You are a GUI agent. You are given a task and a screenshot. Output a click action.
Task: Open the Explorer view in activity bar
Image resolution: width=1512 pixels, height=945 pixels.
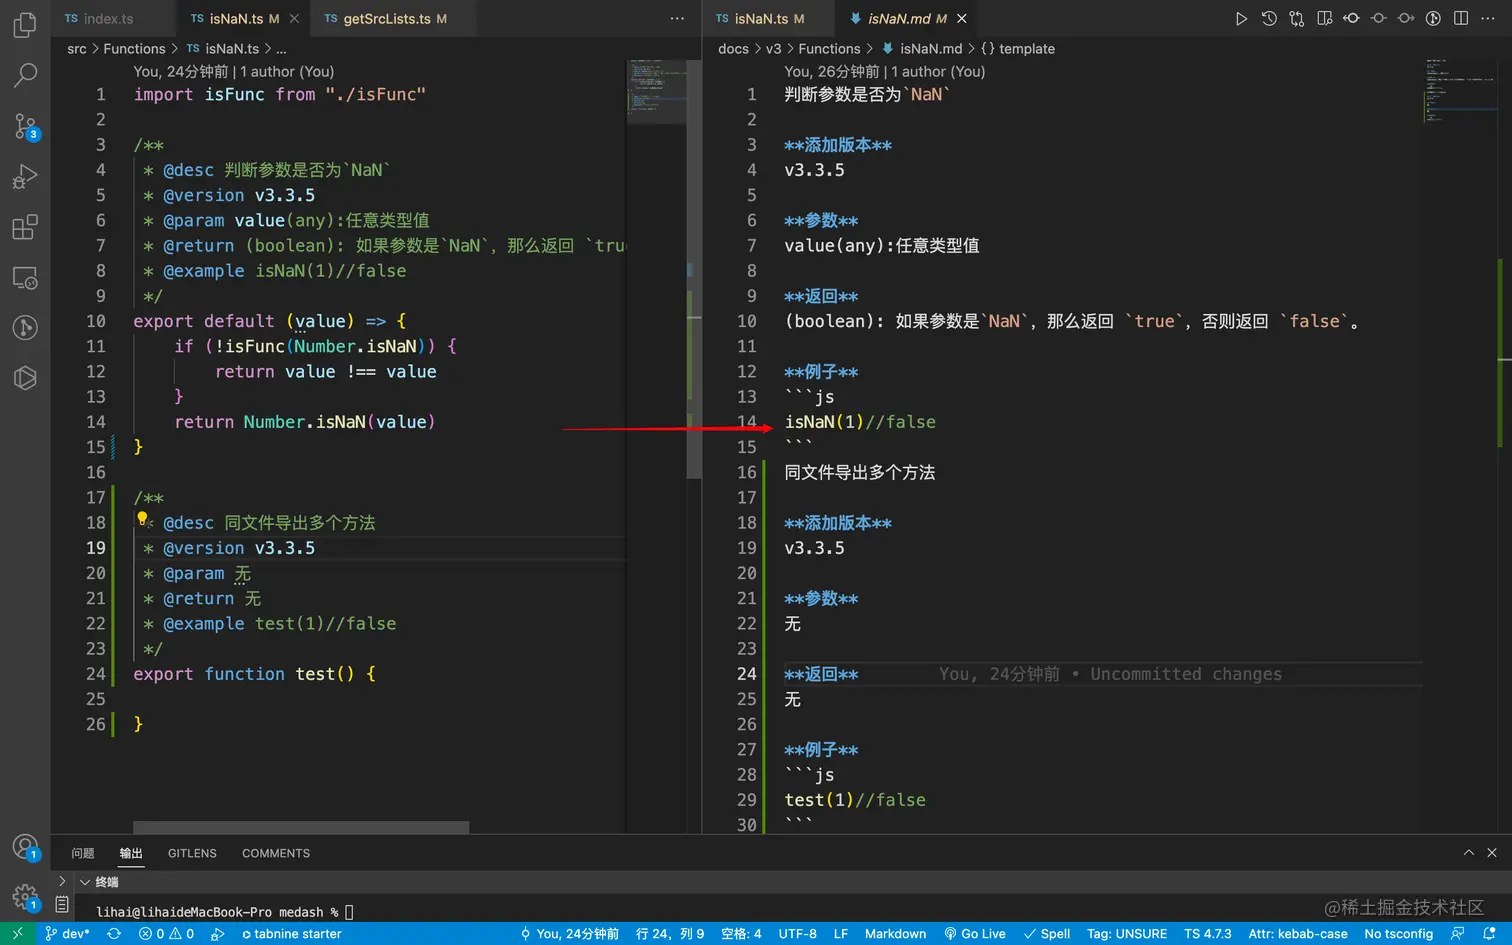25,24
